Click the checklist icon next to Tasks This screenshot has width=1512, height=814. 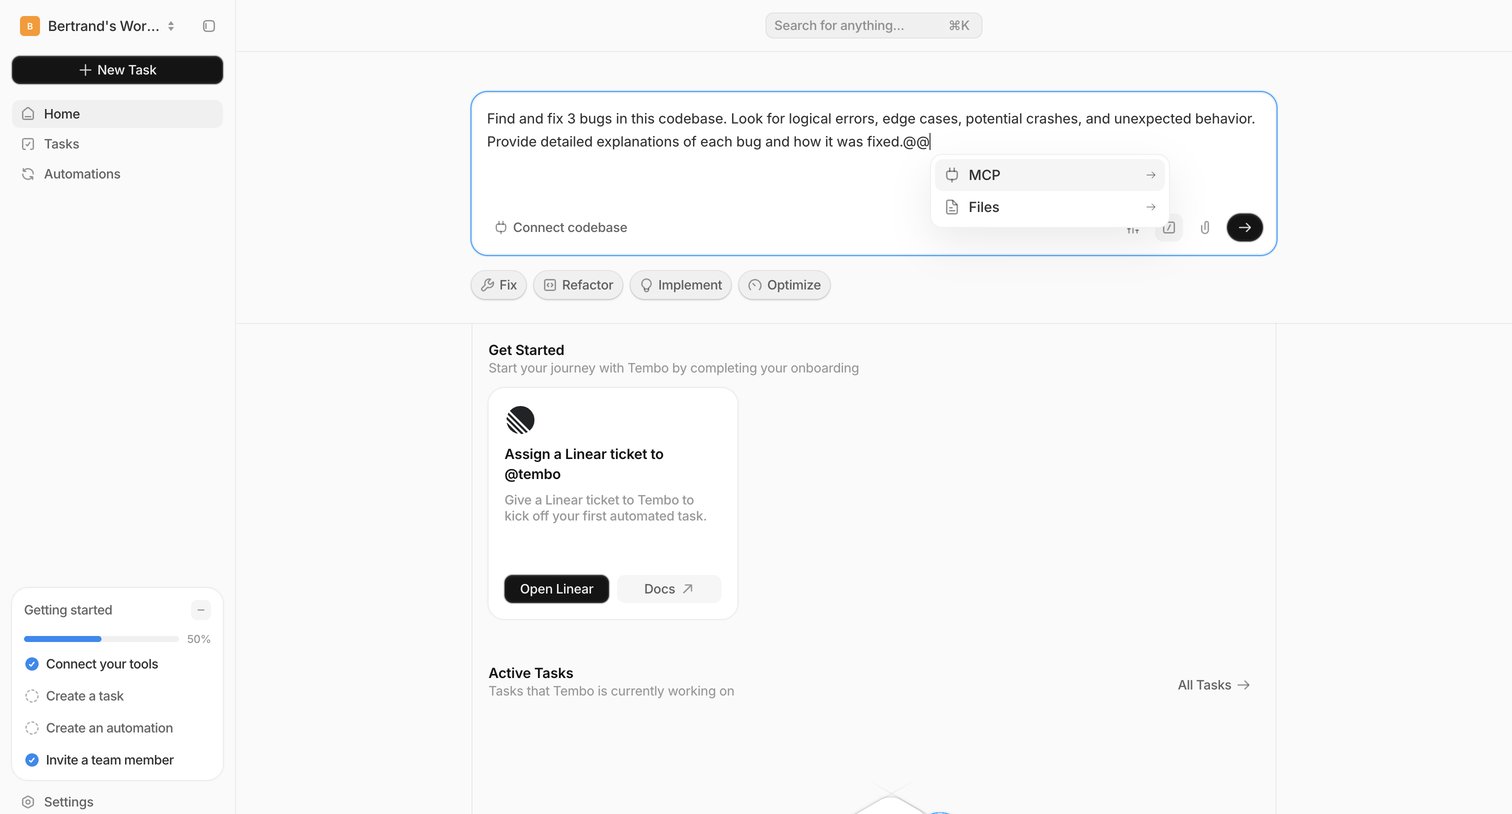click(28, 144)
